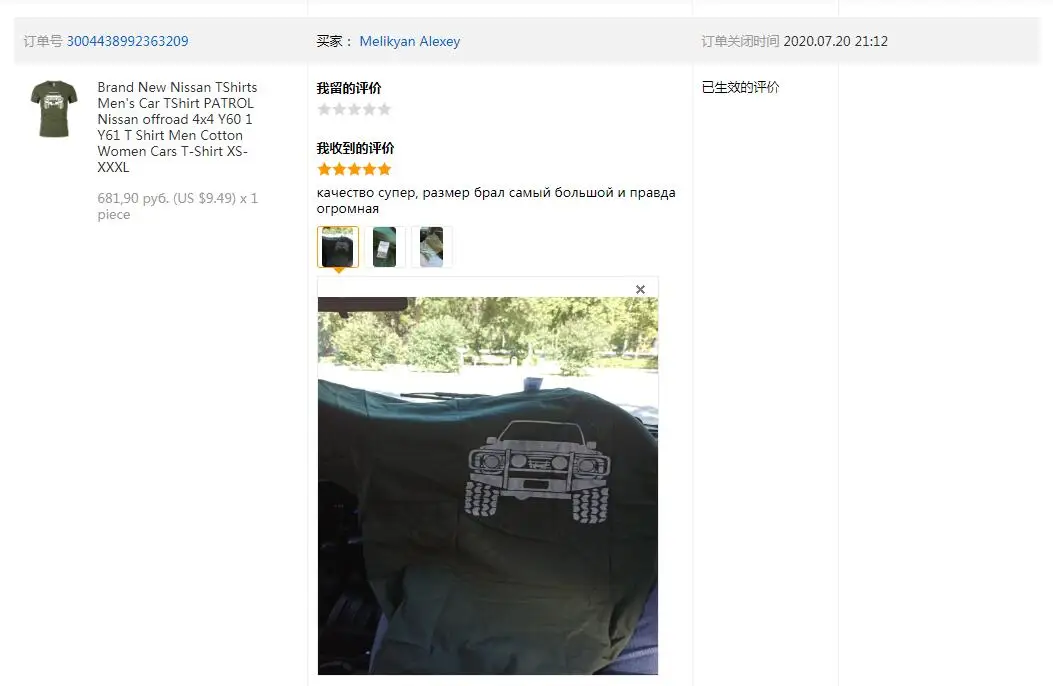The image size is (1053, 686).
Task: Open order number 3004438992363209 link
Action: [x=128, y=41]
